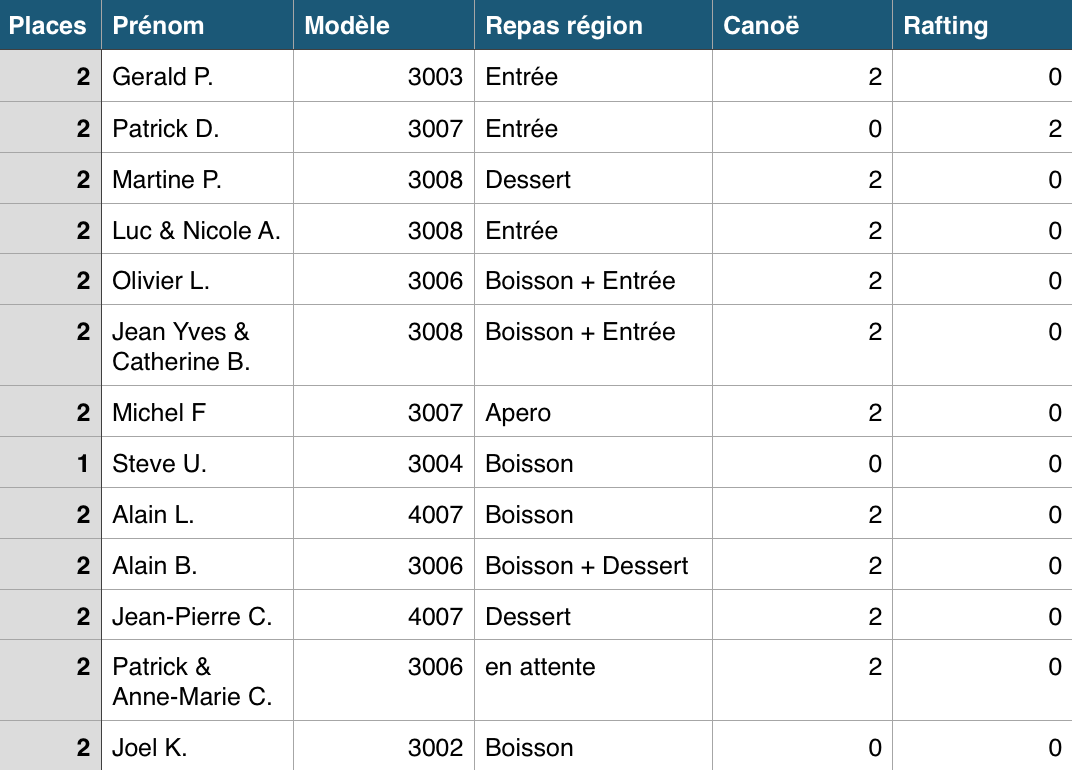Screen dimensions: 1072x770
Task: Select the Places column header
Action: 51,25
